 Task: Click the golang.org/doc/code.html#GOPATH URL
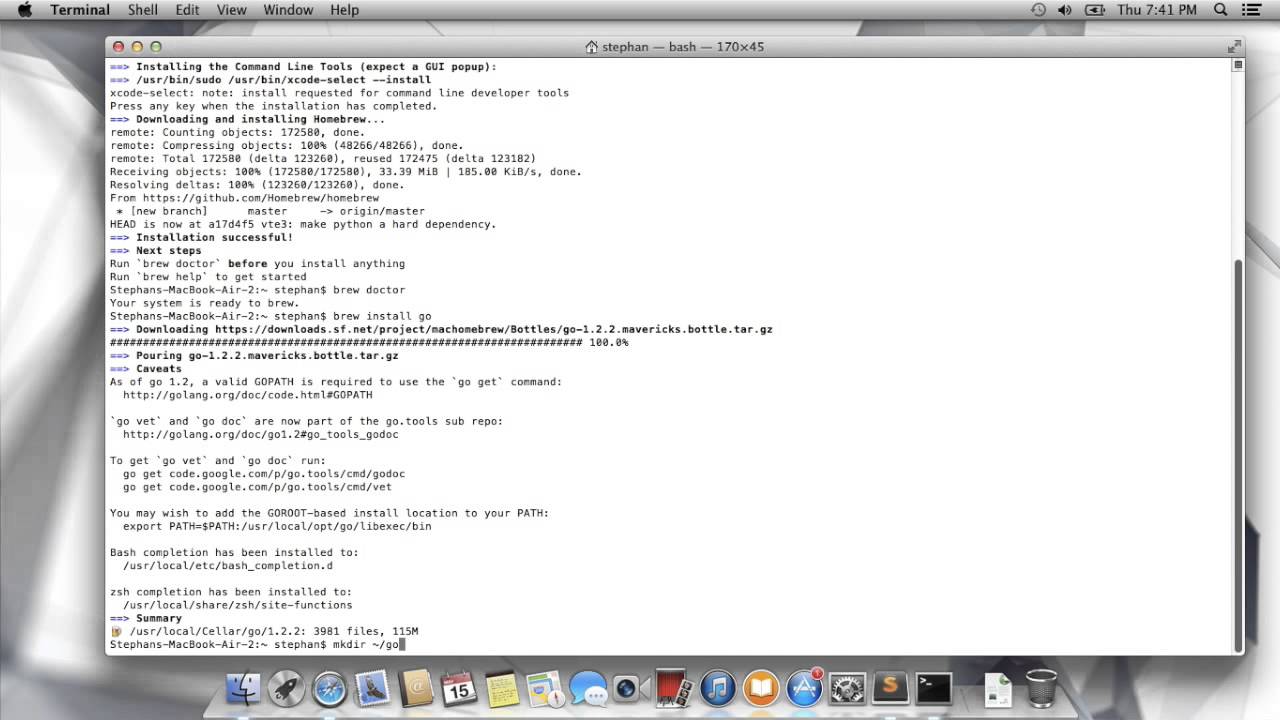coord(247,395)
